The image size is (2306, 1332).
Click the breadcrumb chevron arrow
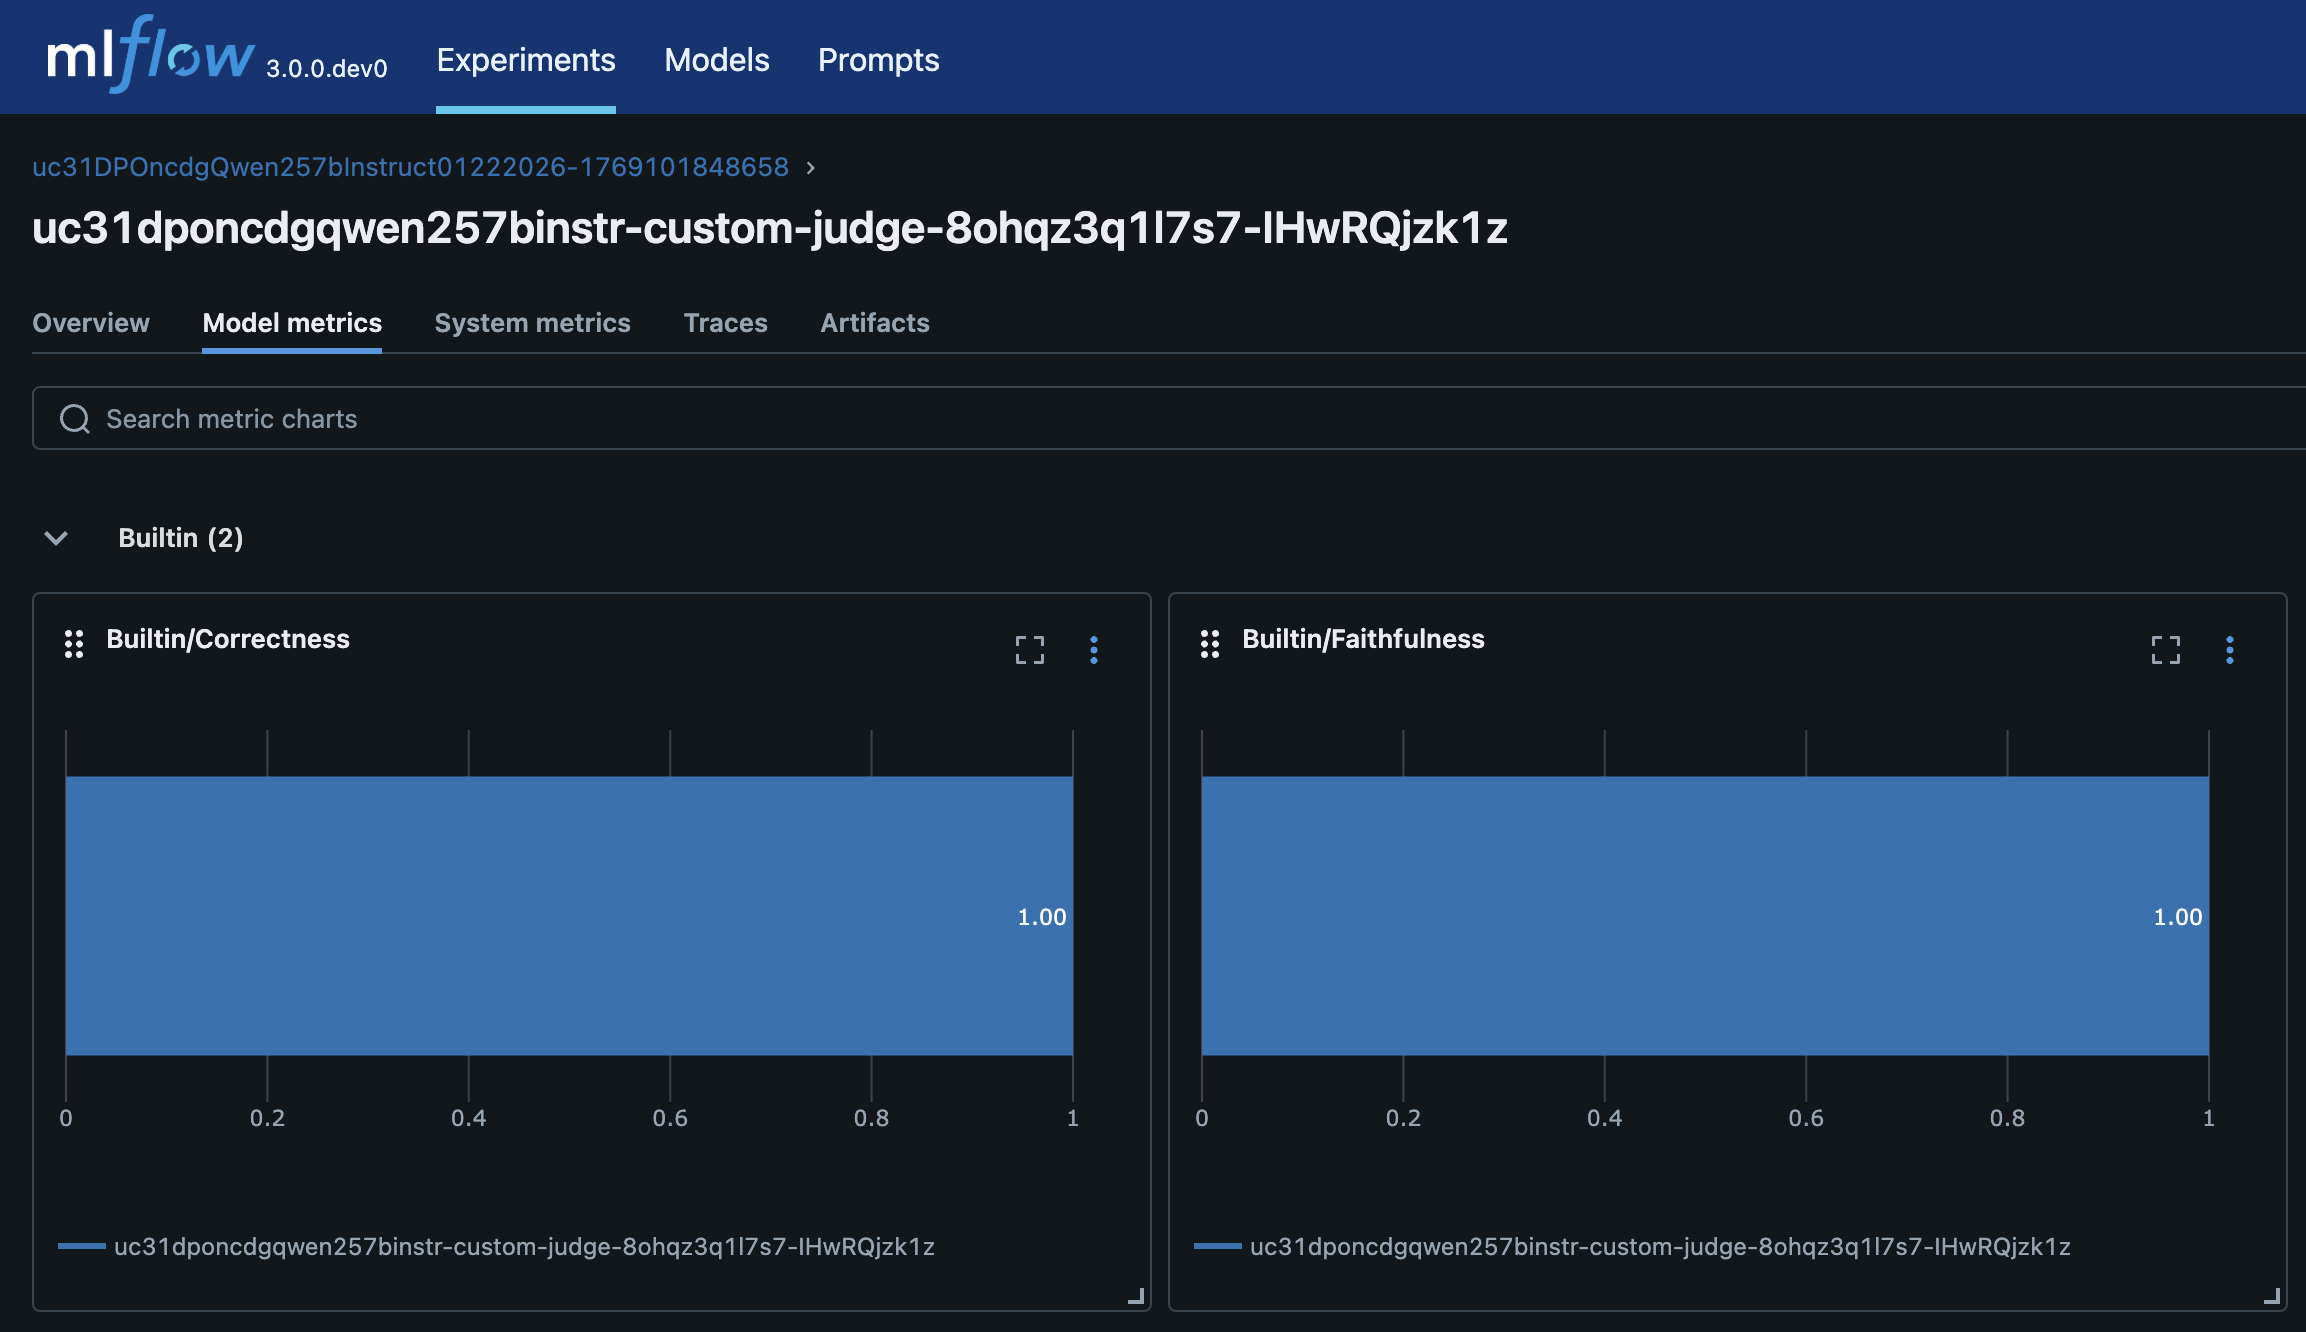(x=811, y=167)
